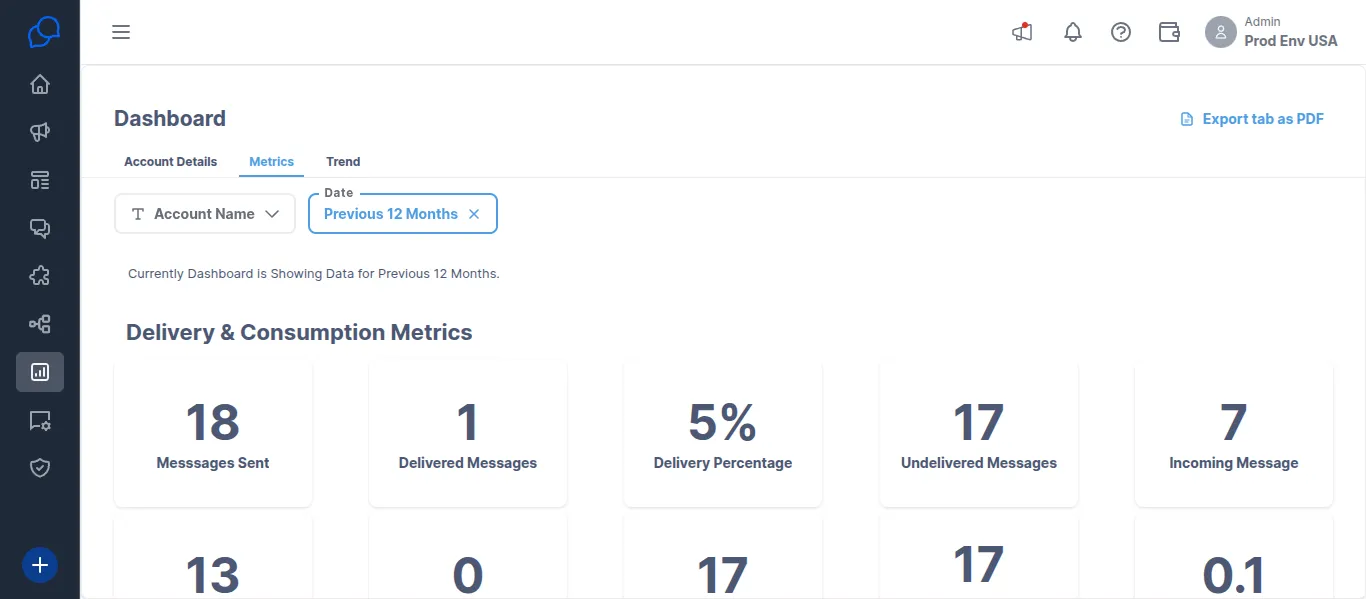1366x599 pixels.
Task: Open announcements megaphone icon in header
Action: 1022,32
